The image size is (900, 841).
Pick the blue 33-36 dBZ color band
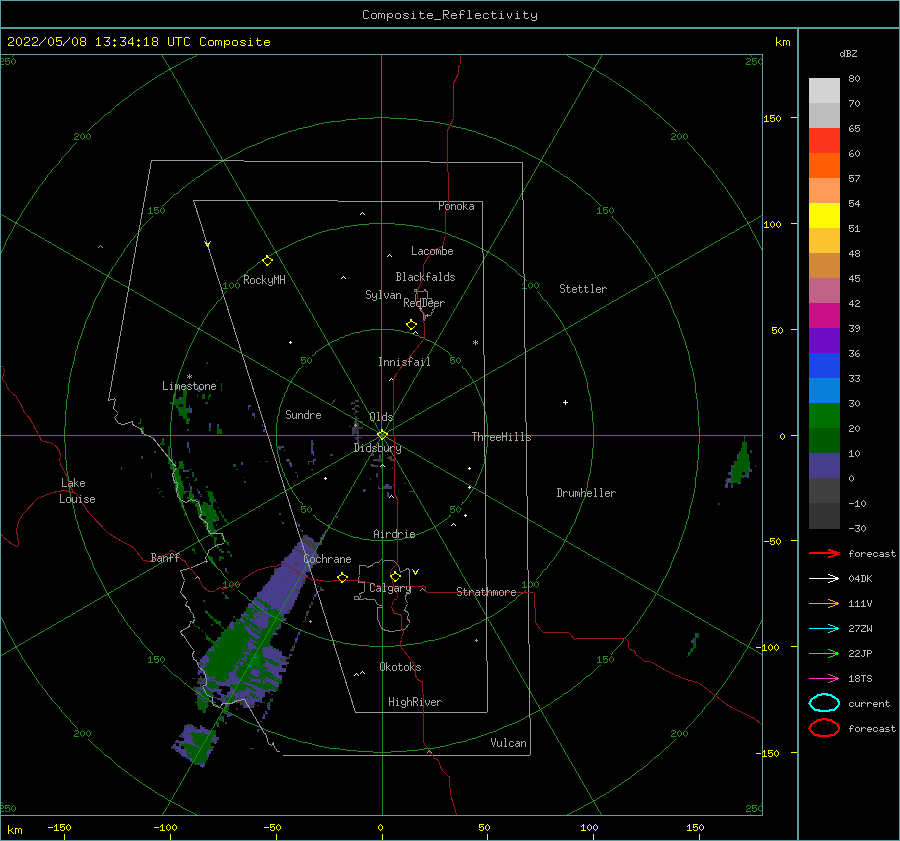pos(824,366)
